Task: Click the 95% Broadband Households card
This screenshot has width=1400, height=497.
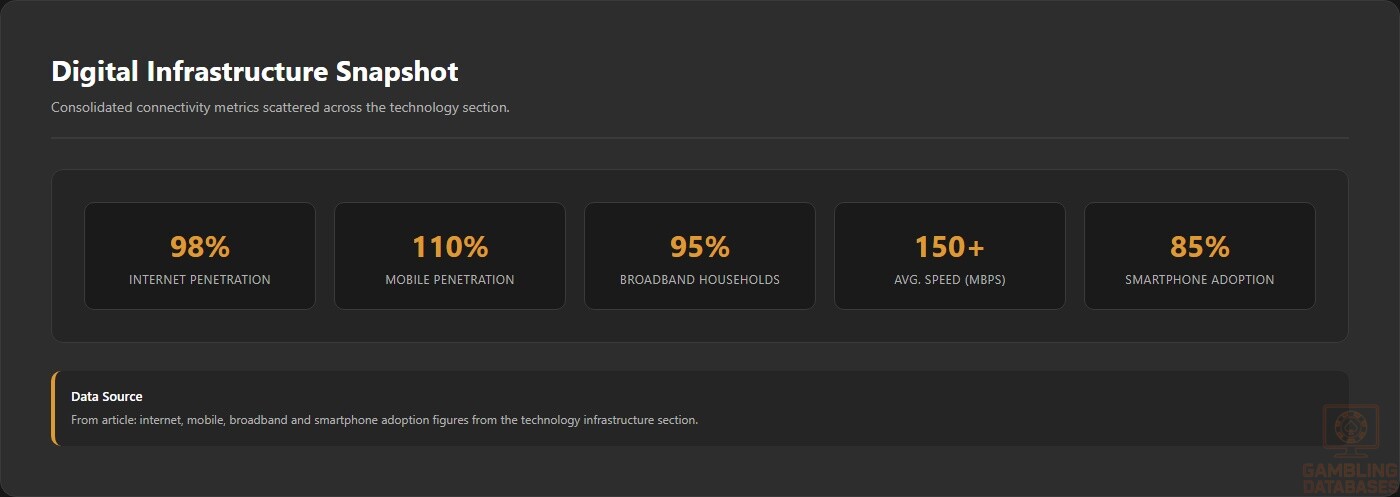Action: pos(700,256)
